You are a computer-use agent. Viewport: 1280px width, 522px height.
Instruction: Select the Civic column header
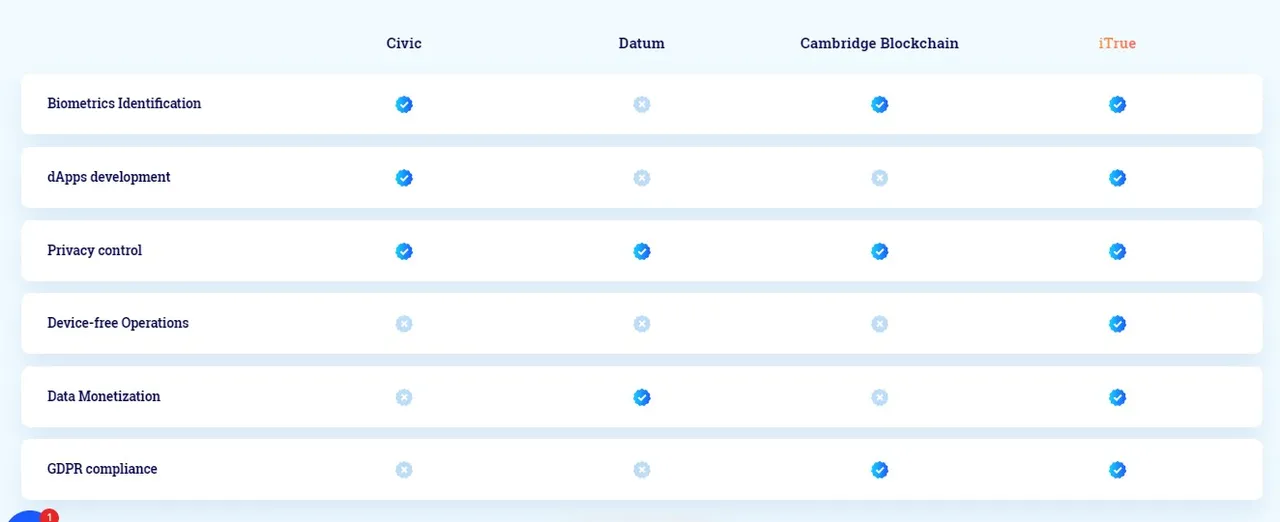[404, 43]
